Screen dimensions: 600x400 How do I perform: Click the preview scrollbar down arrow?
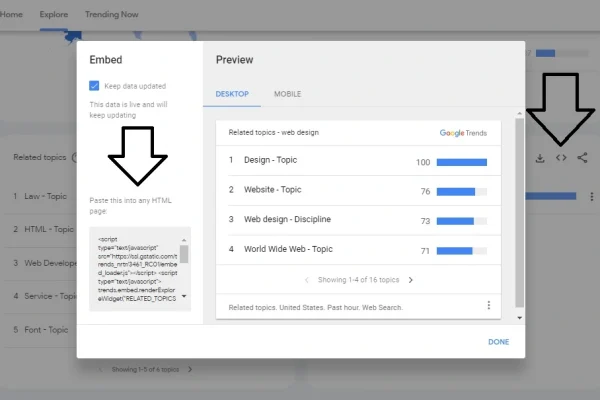tap(519, 318)
